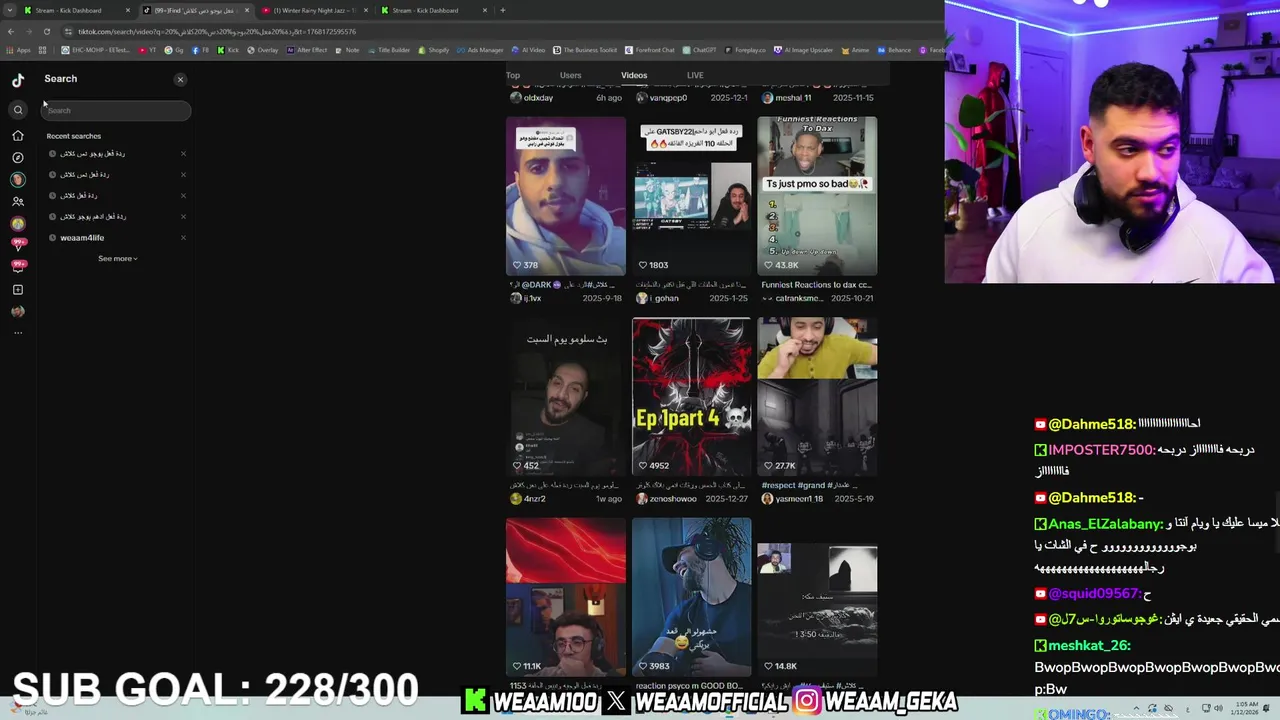Open the Title Builder bookmark
1280x720 pixels.
[x=389, y=50]
